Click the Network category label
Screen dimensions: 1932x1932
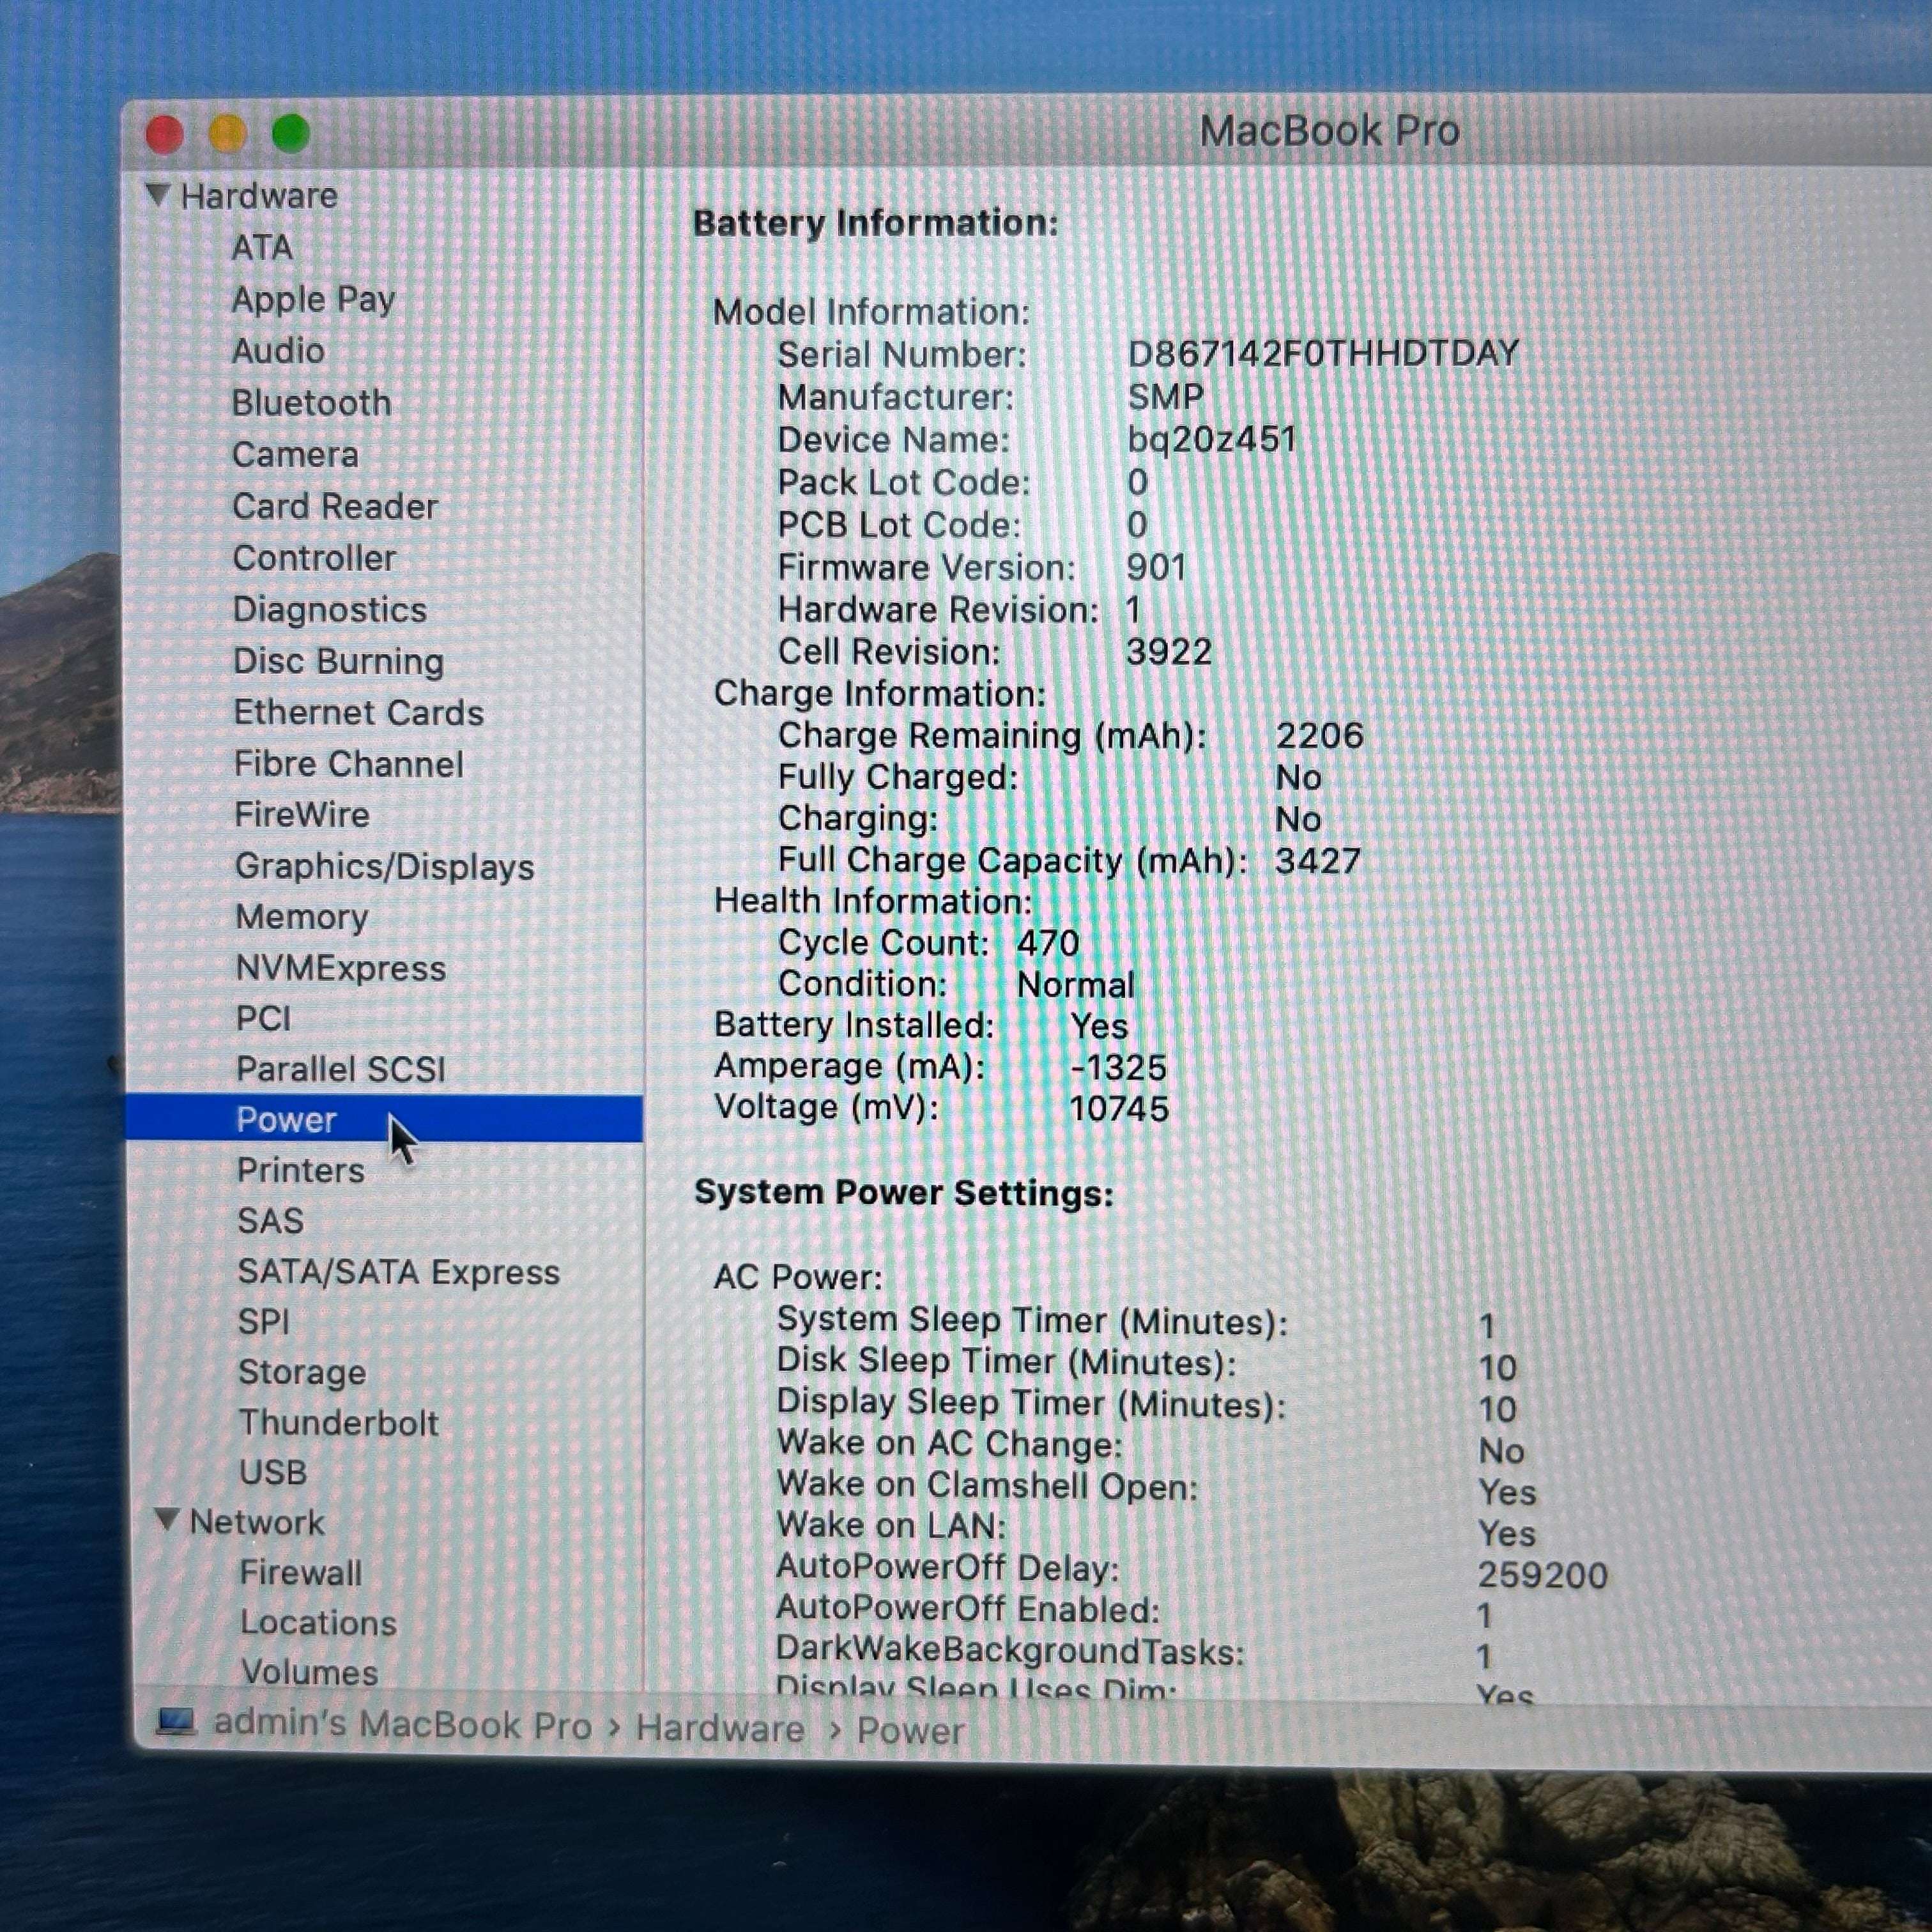[257, 1522]
